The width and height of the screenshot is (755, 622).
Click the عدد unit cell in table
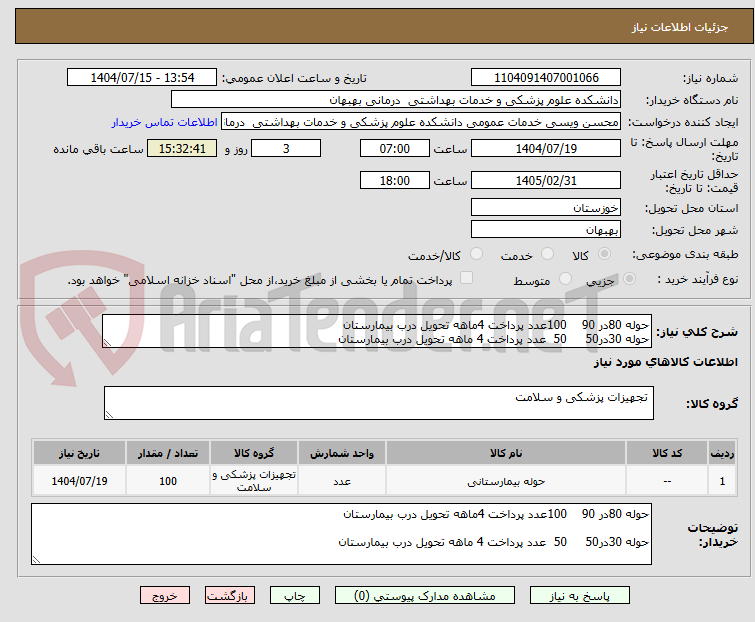(342, 481)
